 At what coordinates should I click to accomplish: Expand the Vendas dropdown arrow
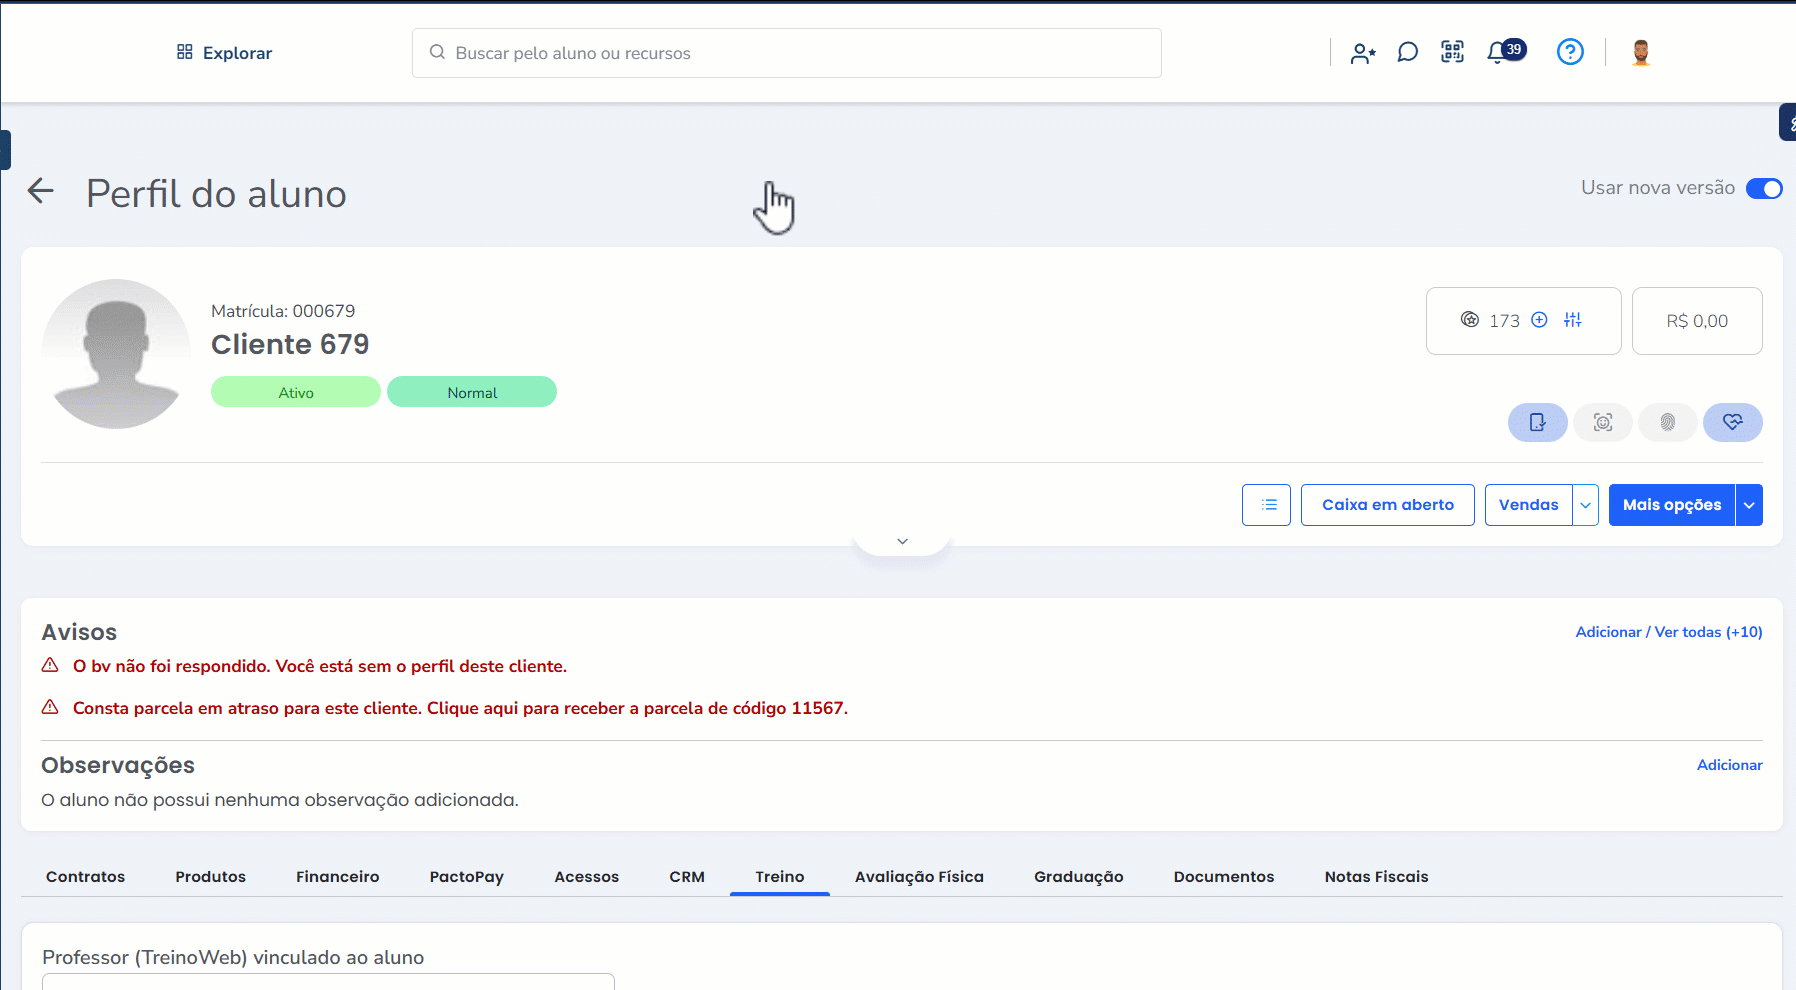(1585, 505)
